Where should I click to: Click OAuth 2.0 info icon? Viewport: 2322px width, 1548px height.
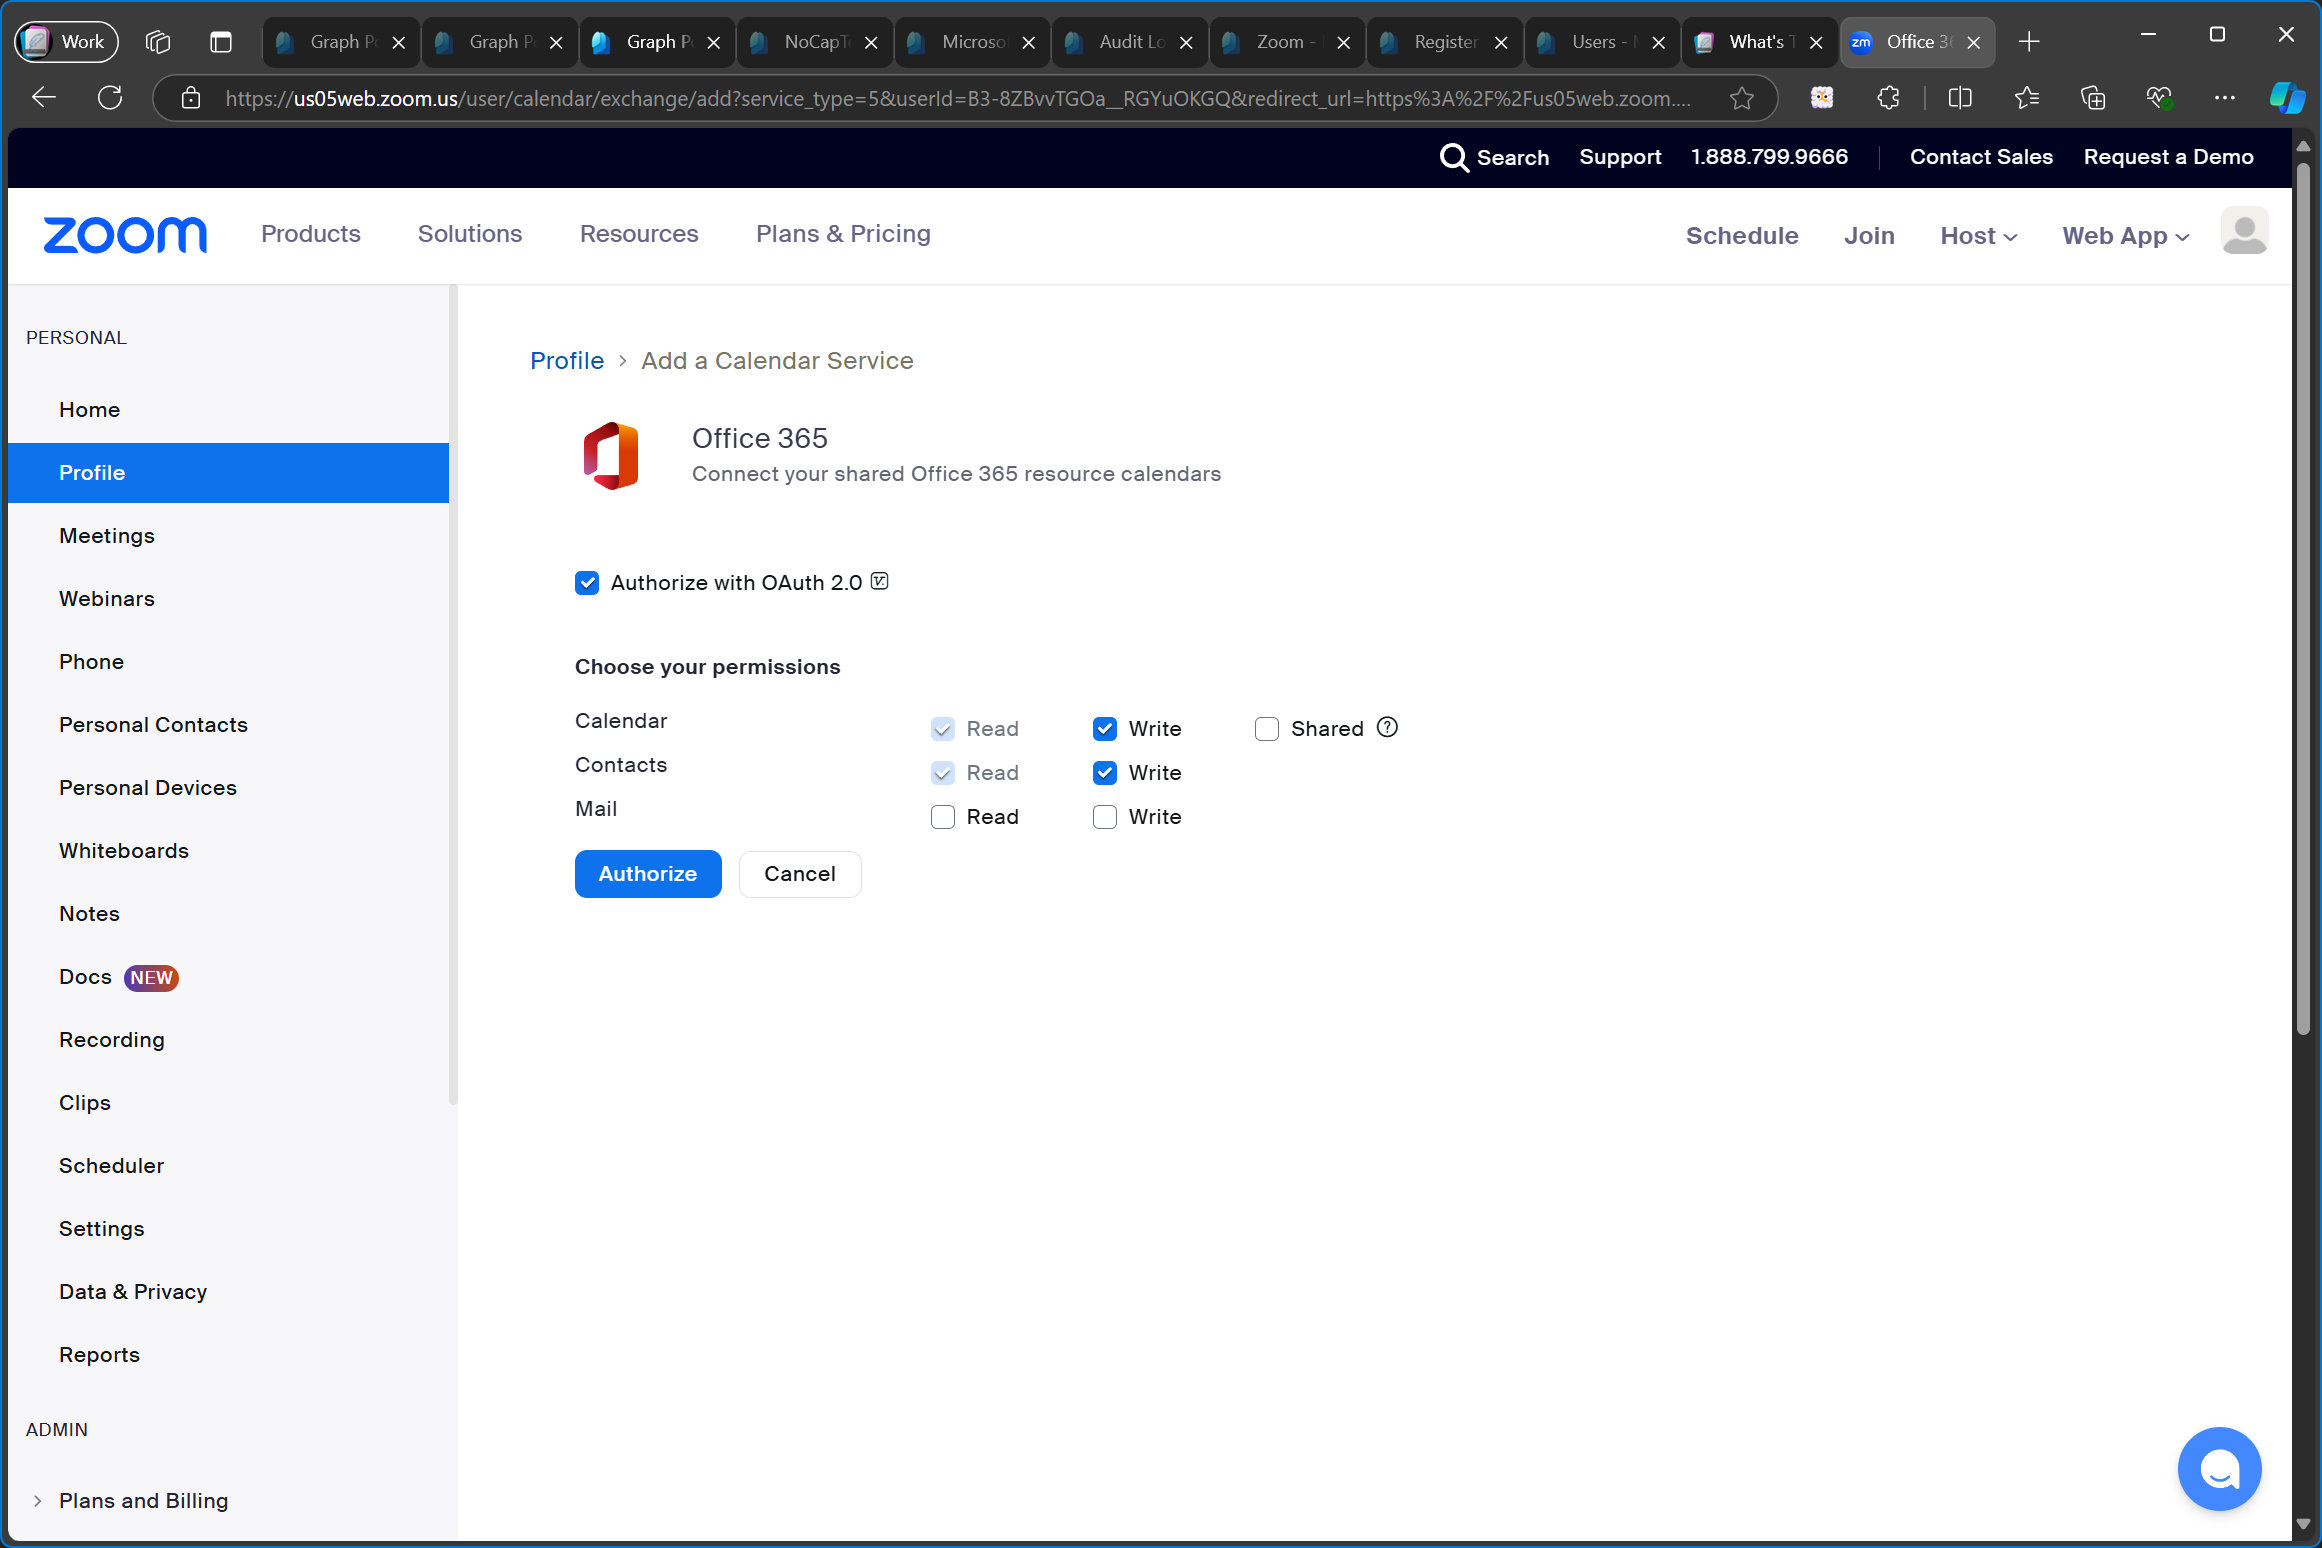879,581
